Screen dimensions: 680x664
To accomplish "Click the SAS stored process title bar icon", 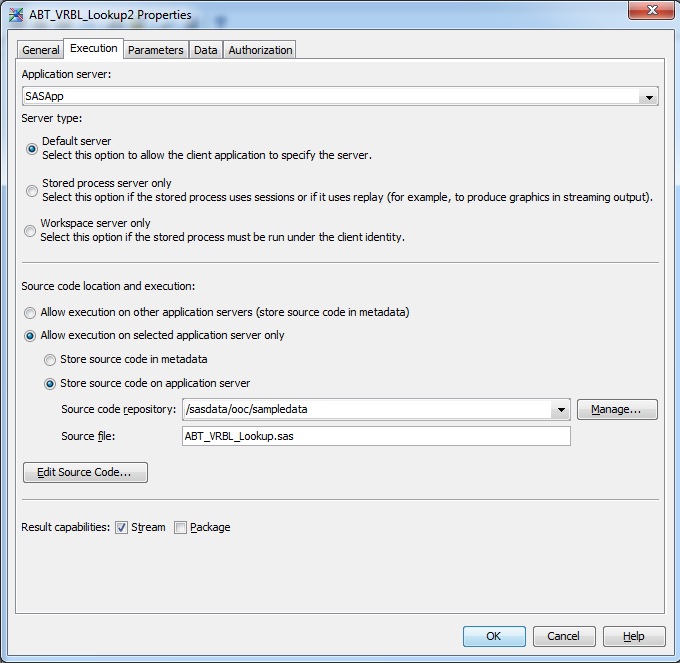I will 16,15.
